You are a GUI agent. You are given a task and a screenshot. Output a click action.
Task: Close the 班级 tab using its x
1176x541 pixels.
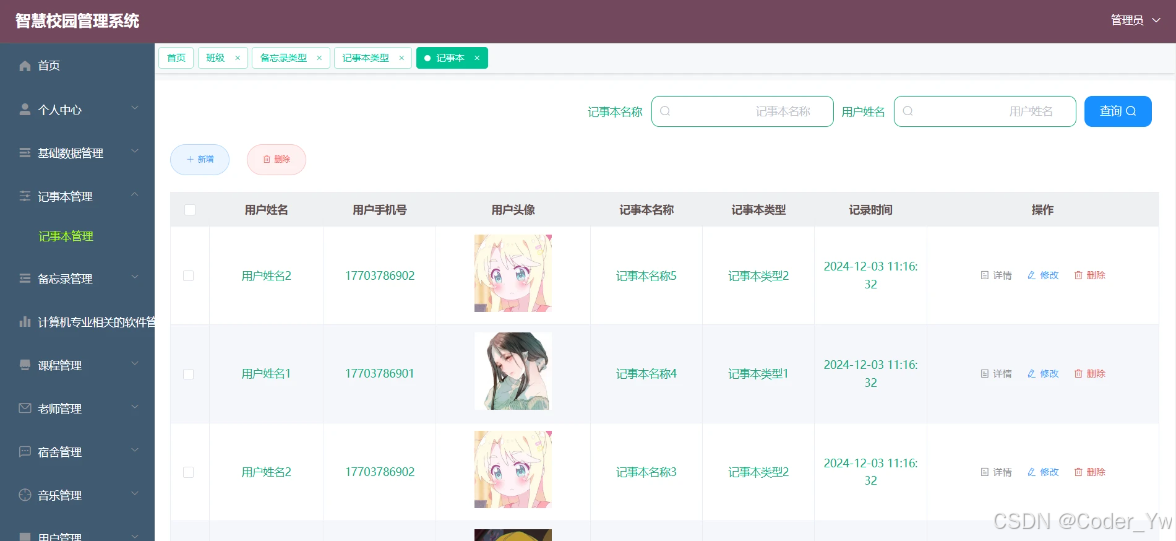tap(238, 58)
